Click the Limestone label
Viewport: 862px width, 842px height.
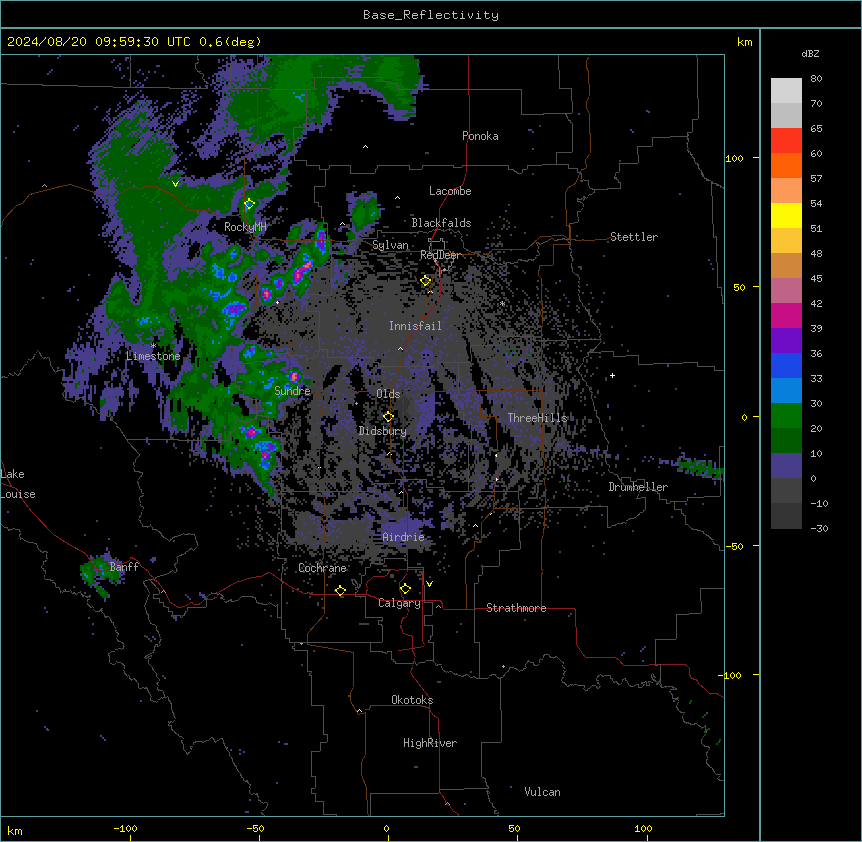(153, 356)
